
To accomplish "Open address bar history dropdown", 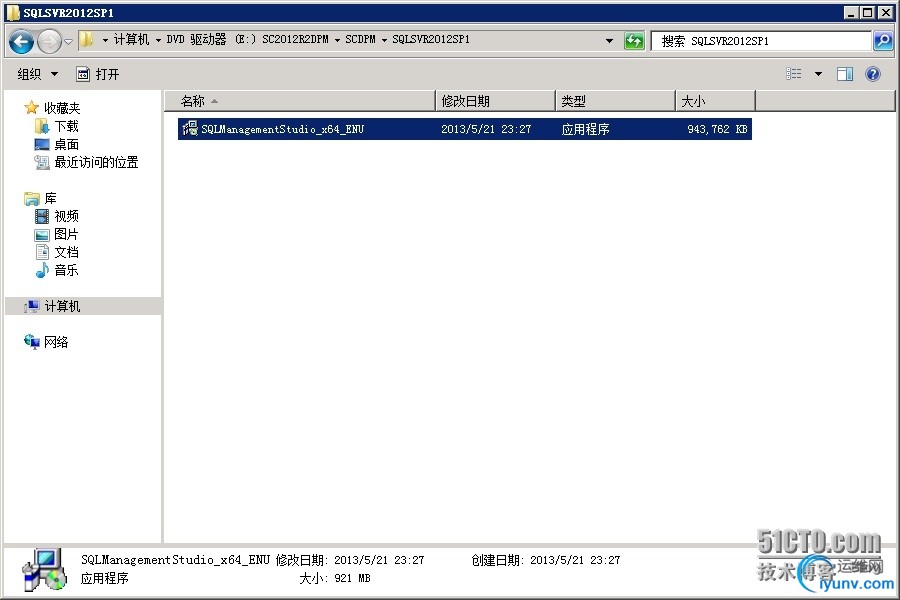I will tap(609, 41).
